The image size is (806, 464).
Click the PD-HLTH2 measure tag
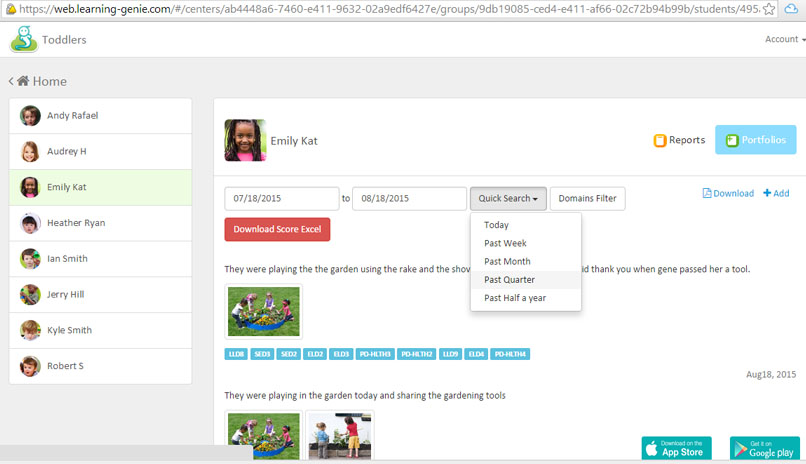(x=416, y=354)
